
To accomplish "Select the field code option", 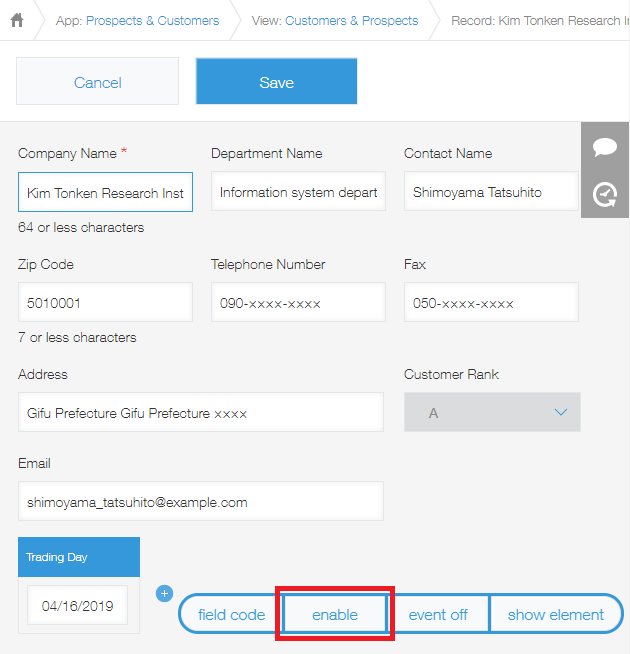I will (x=231, y=615).
